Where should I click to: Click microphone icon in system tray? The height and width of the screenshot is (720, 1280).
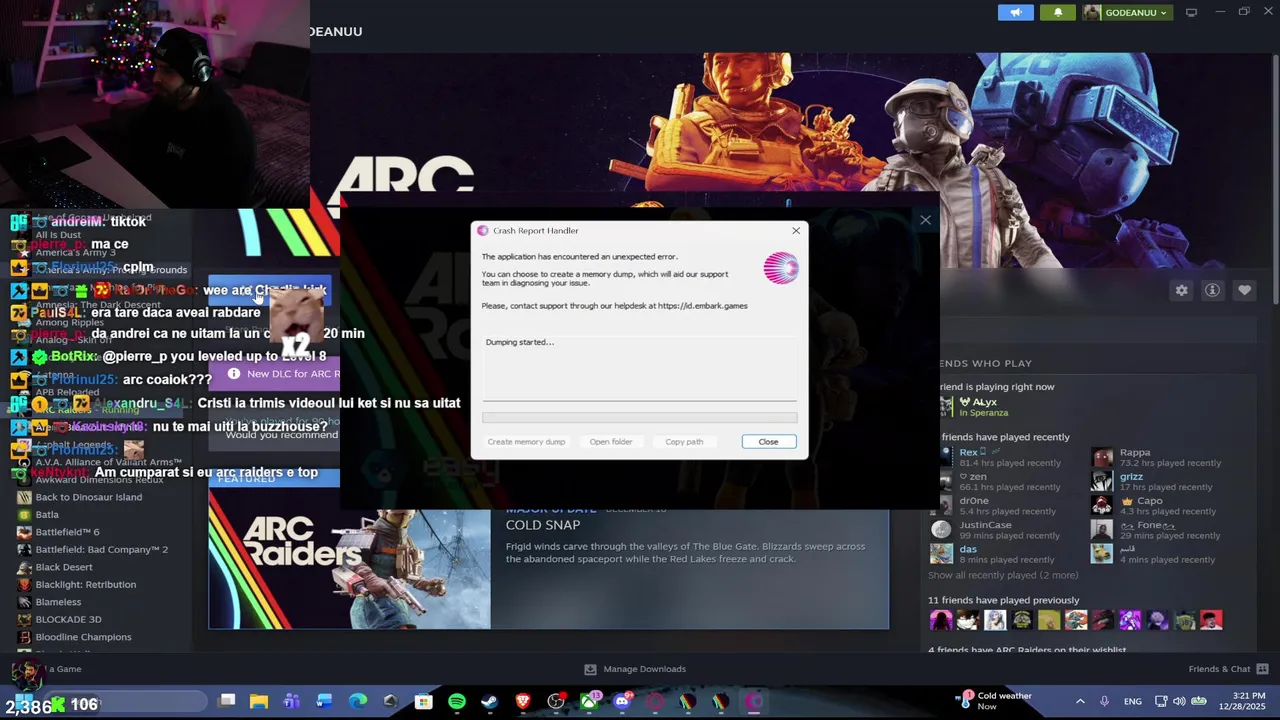1104,702
